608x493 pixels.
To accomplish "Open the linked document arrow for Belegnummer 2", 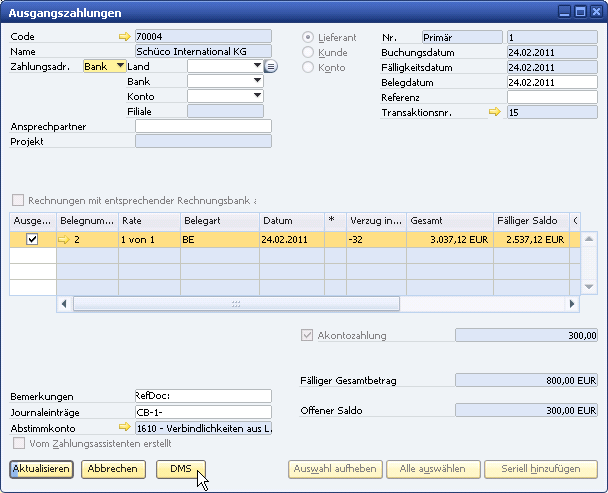I will (65, 240).
